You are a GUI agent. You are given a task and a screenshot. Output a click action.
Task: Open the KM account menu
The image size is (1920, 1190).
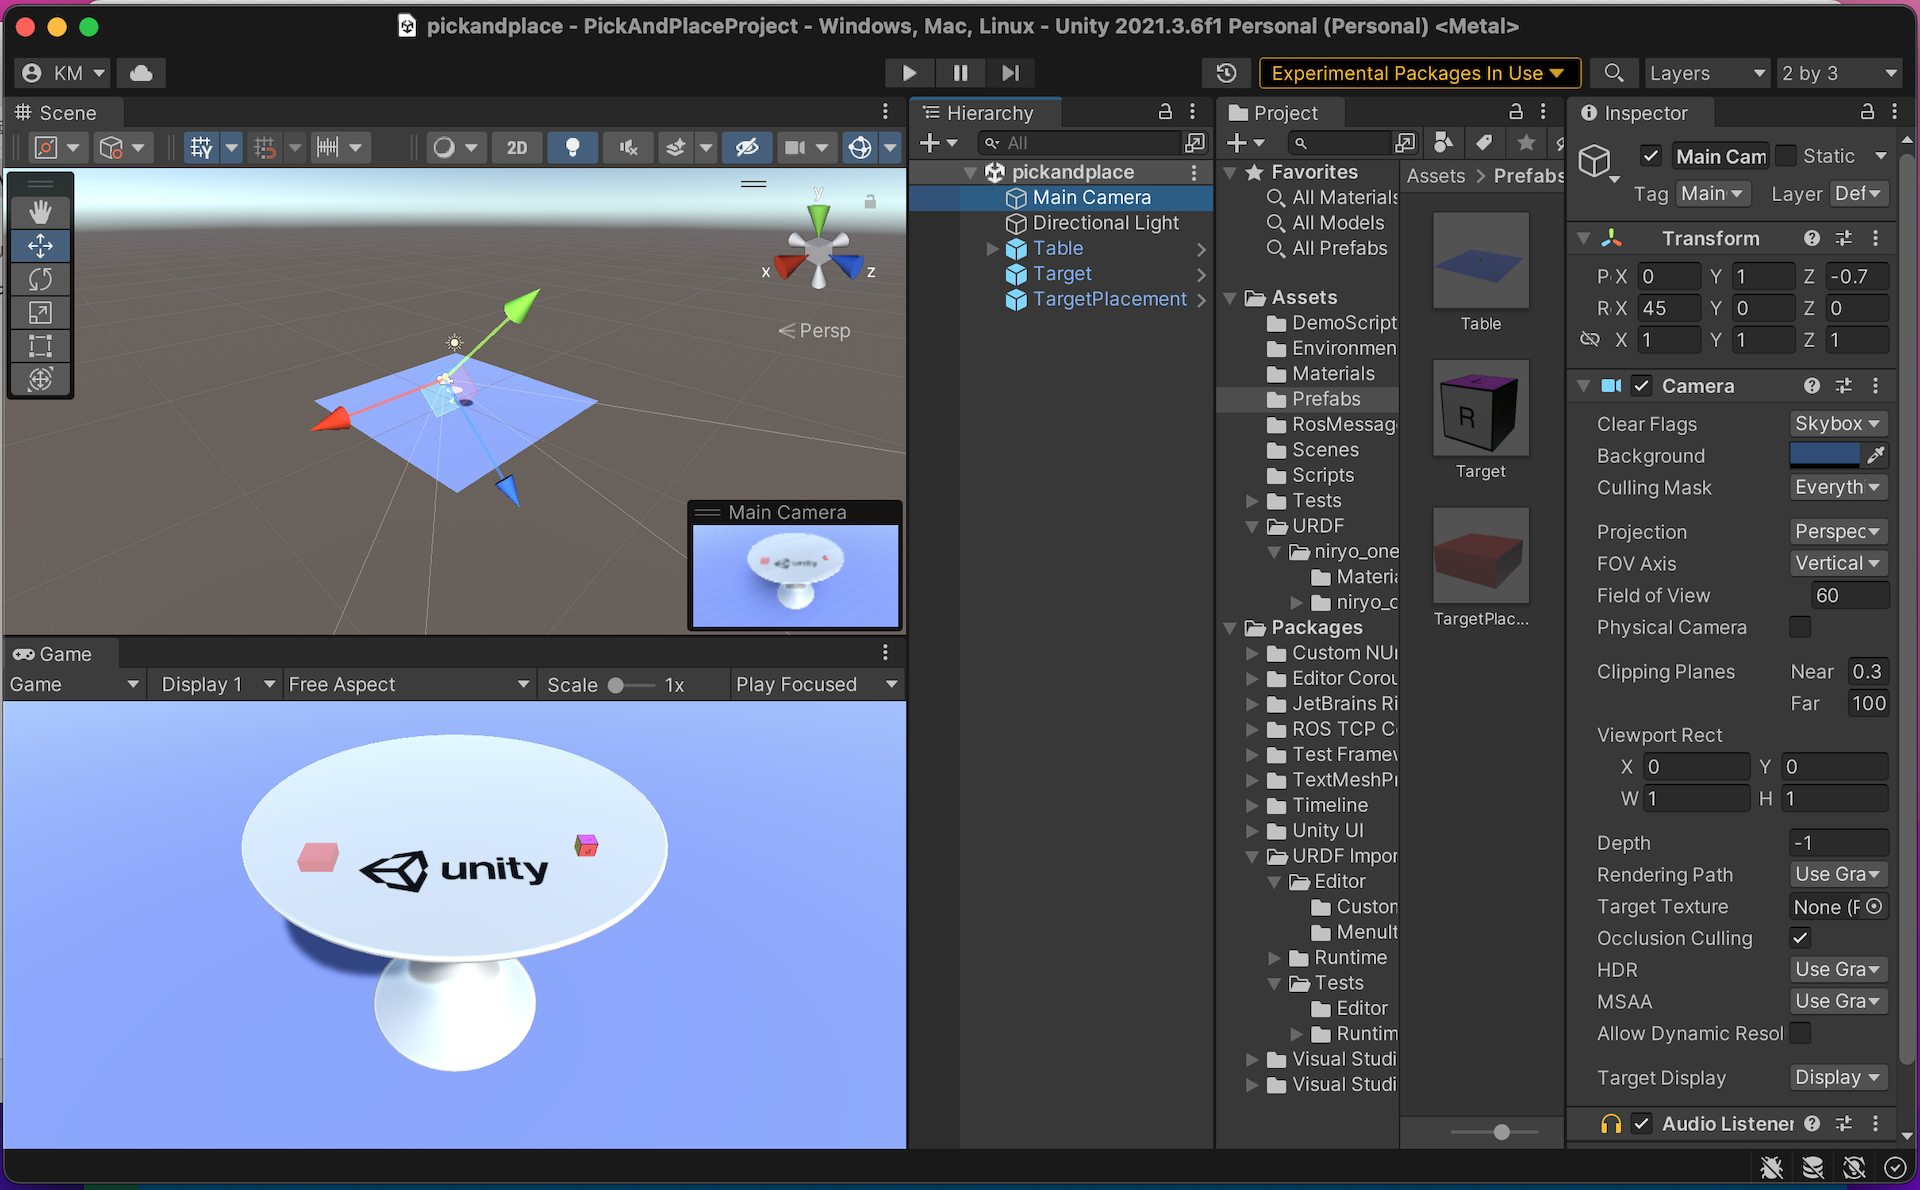click(63, 73)
